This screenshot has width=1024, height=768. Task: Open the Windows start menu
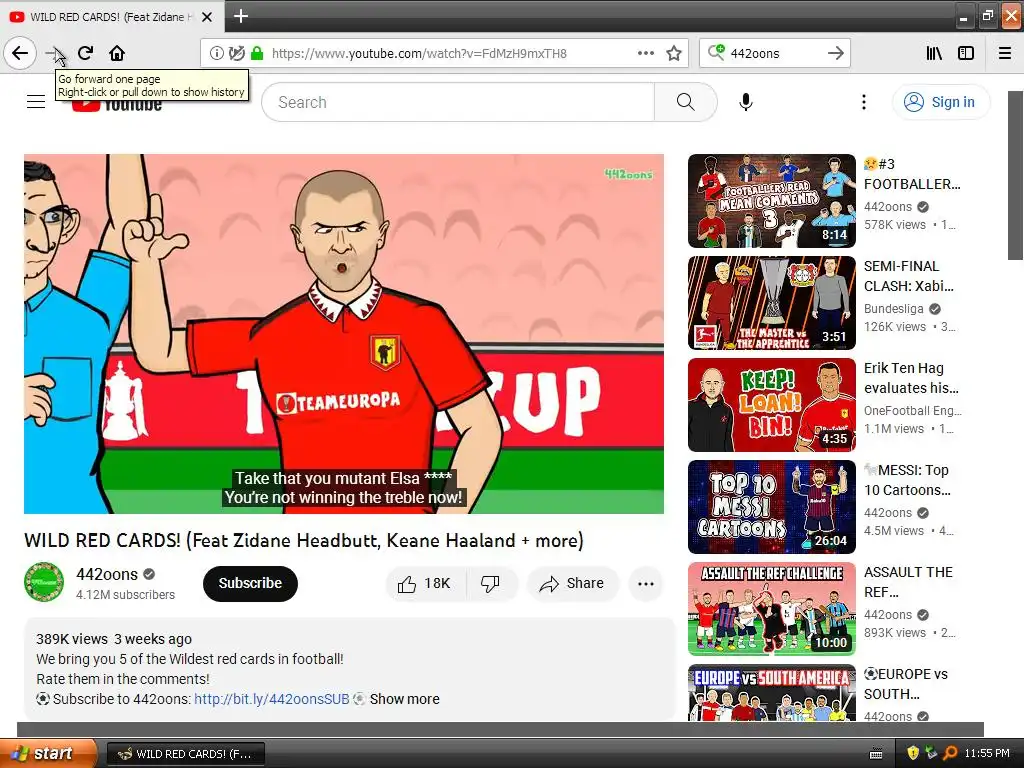coord(48,753)
